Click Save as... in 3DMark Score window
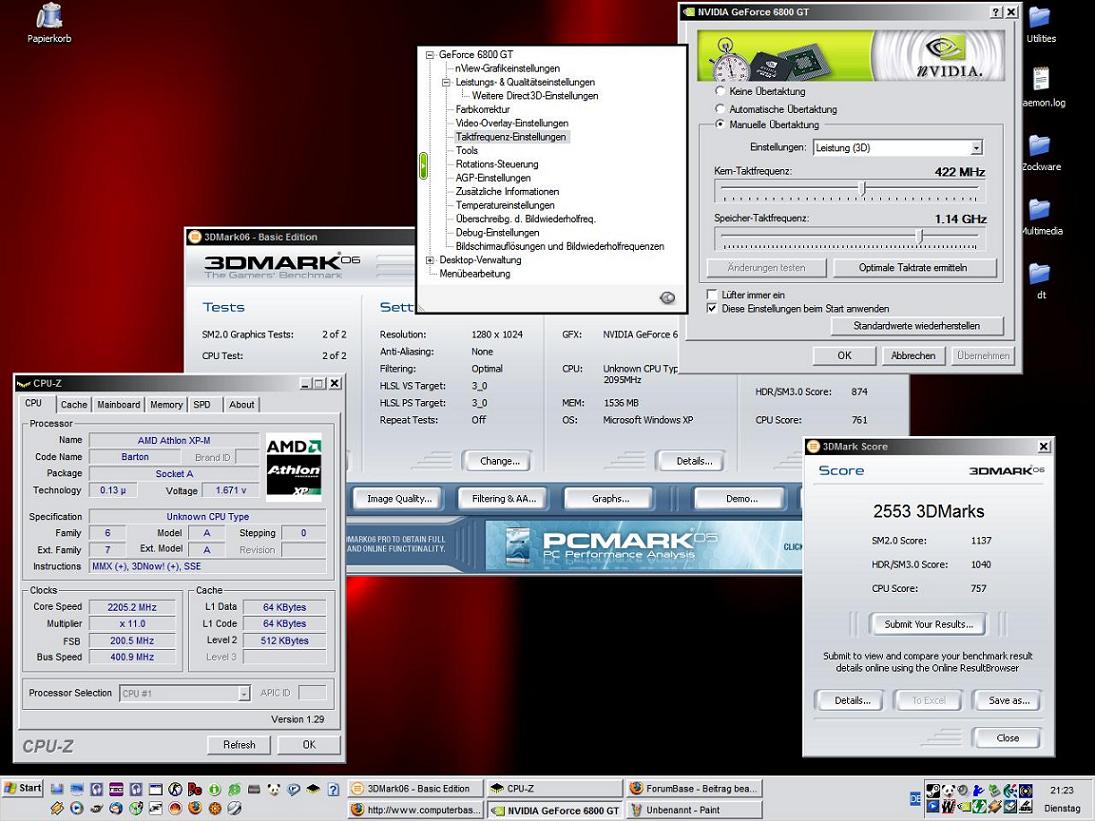 (x=1008, y=700)
